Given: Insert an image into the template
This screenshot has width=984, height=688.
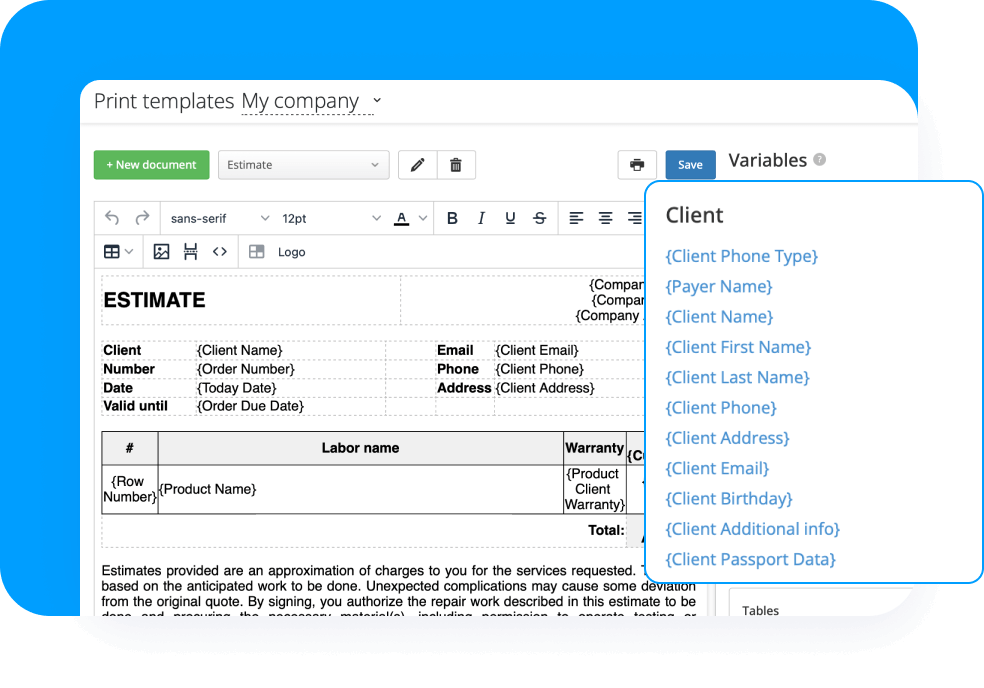Looking at the screenshot, I should pos(161,251).
